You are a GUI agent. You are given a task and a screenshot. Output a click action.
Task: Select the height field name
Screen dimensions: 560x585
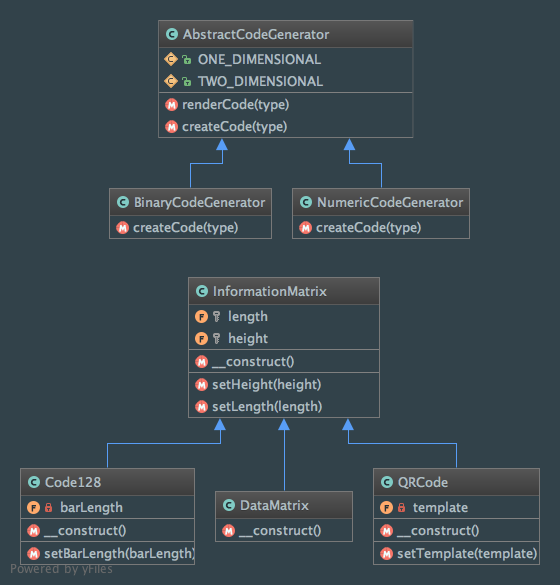pyautogui.click(x=248, y=339)
